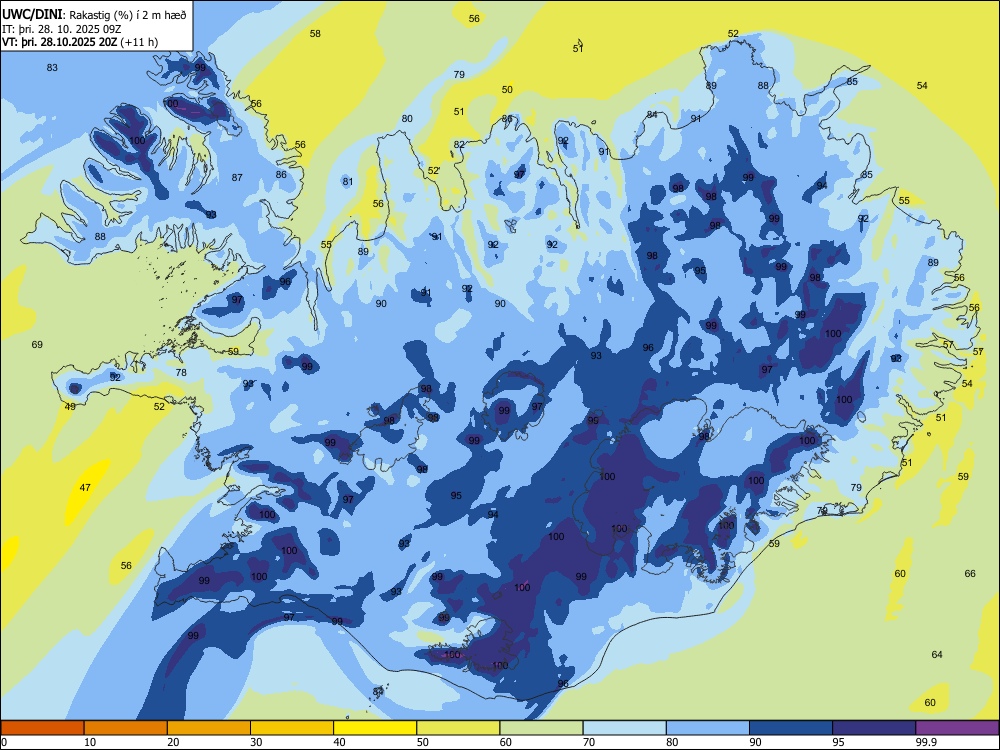Click the '66' humidity value on the map
Image resolution: width=1000 pixels, height=750 pixels.
pos(970,574)
